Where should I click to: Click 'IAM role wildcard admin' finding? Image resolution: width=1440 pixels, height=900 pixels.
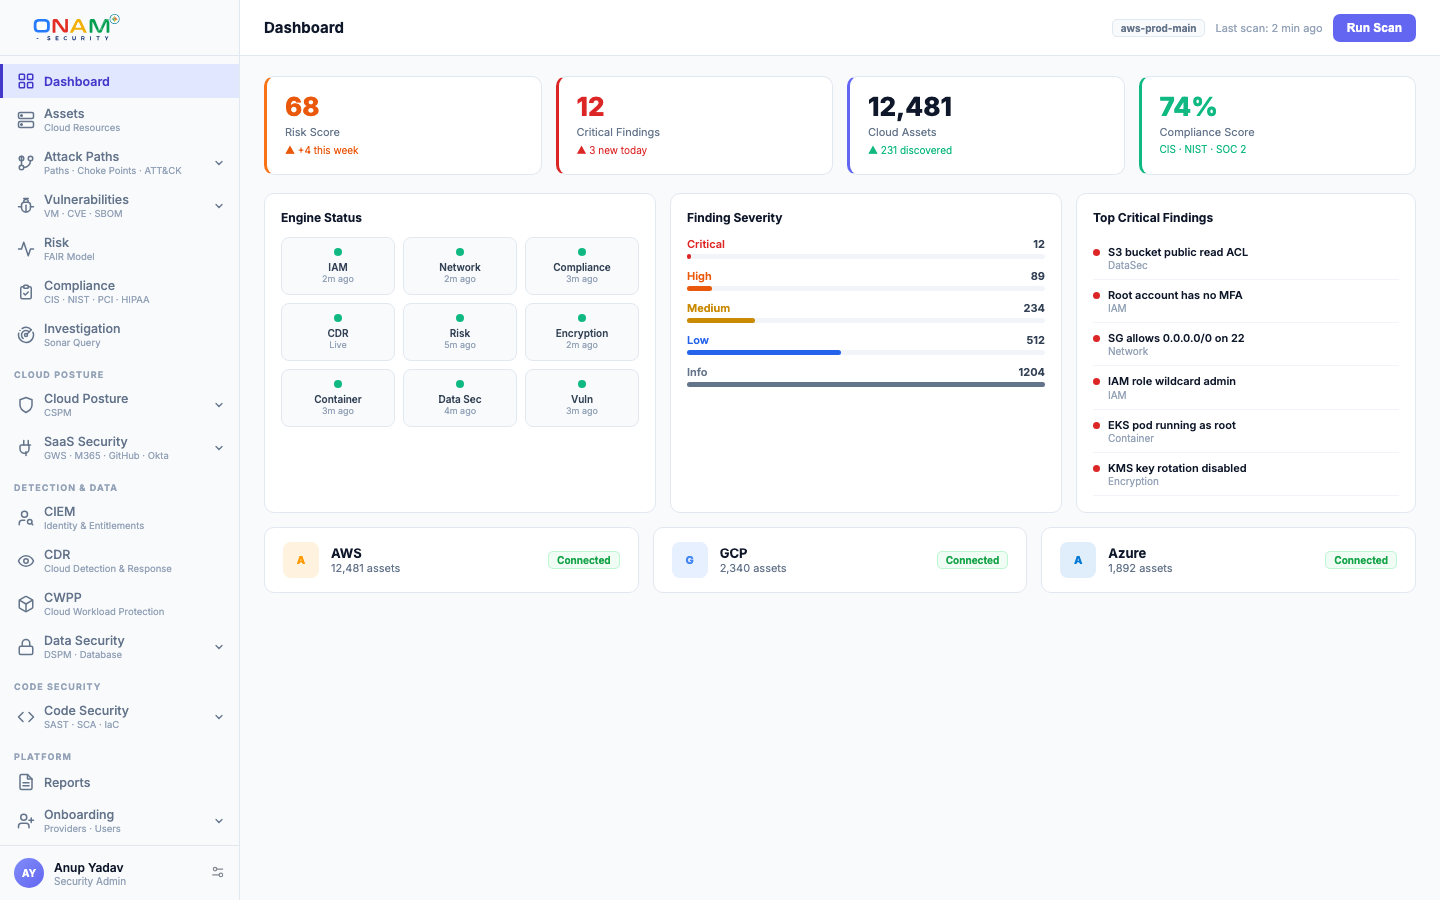1246,388
